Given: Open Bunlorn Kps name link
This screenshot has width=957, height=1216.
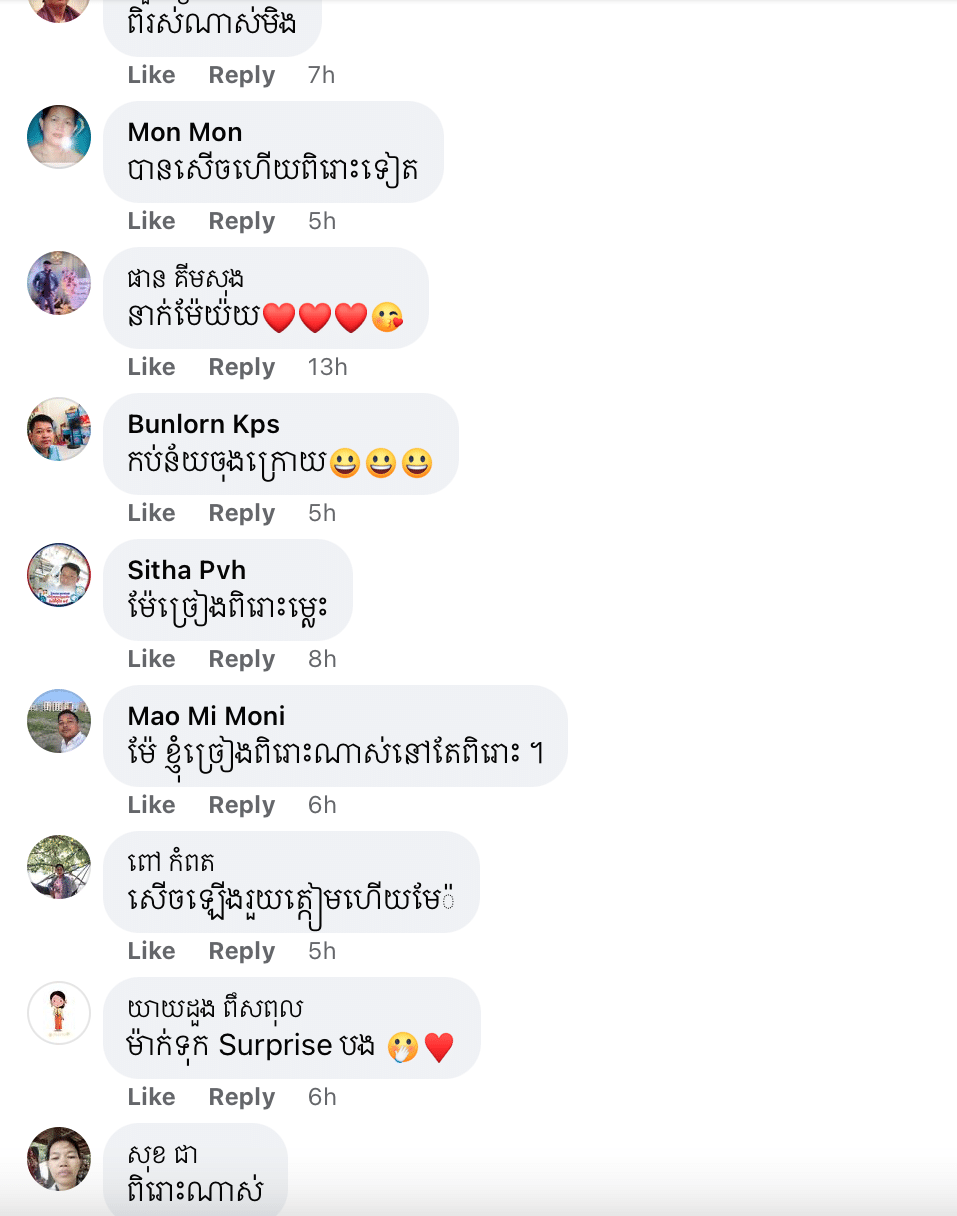Looking at the screenshot, I should (204, 424).
